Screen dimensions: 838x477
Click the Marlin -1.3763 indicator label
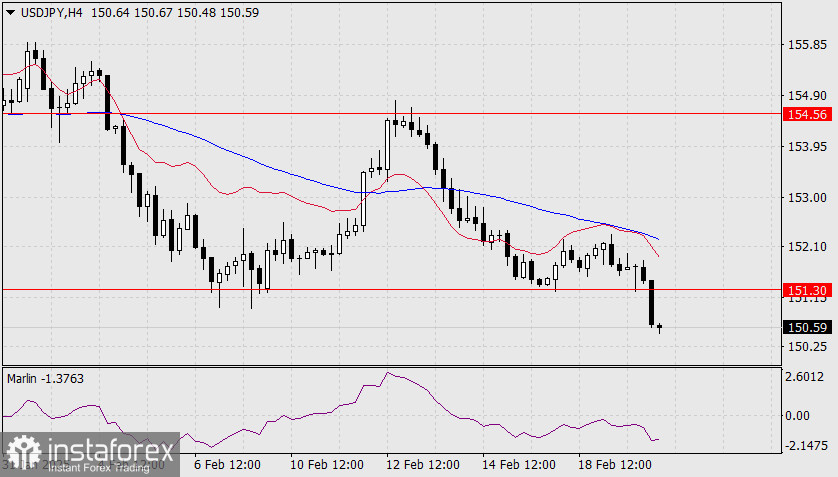click(x=45, y=379)
